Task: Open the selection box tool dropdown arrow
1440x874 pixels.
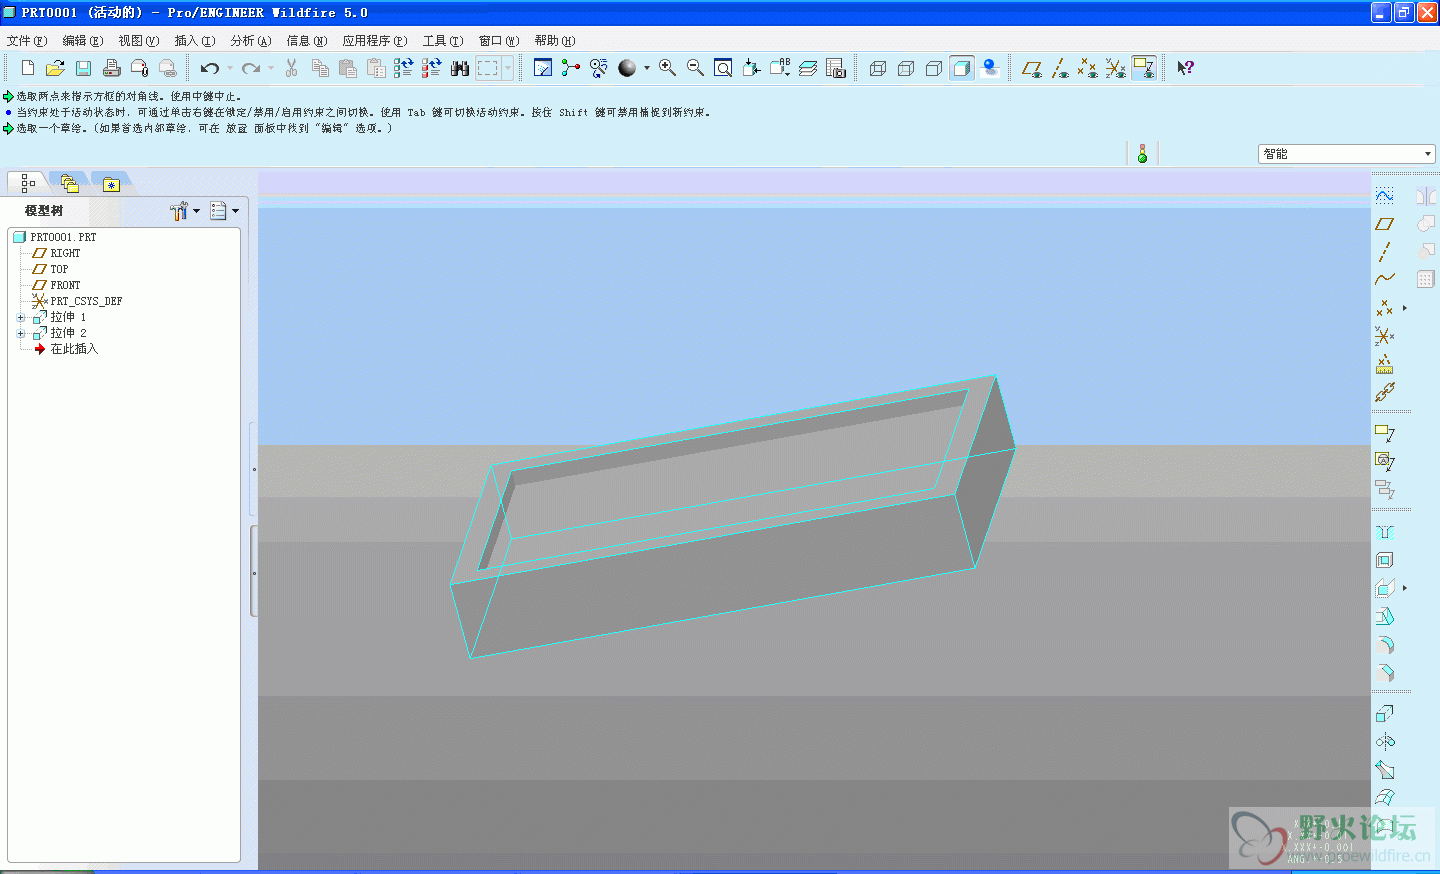Action: point(508,68)
